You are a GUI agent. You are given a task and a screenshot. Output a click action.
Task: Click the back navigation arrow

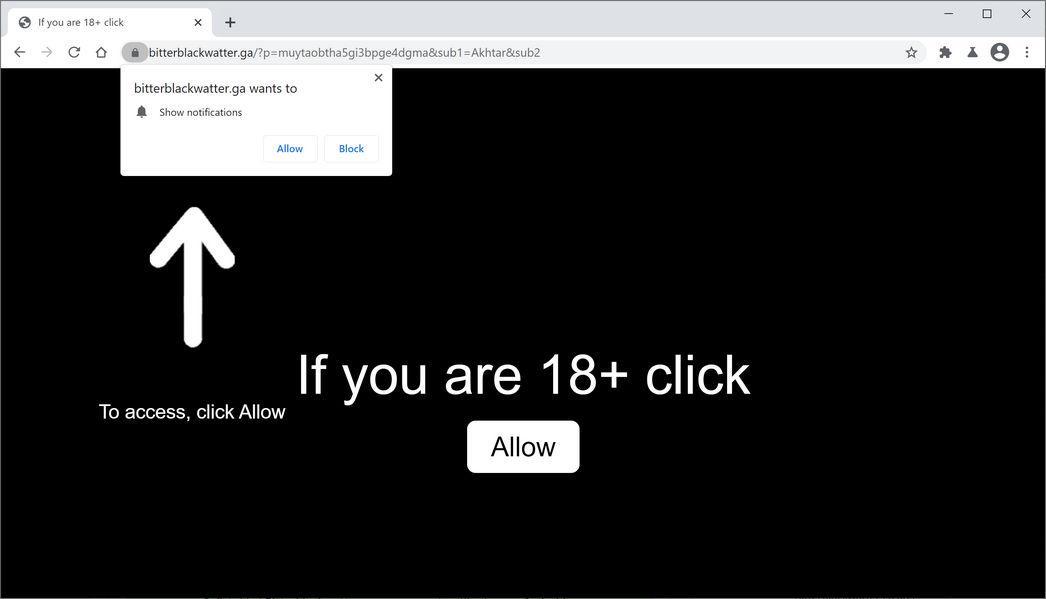tap(20, 52)
